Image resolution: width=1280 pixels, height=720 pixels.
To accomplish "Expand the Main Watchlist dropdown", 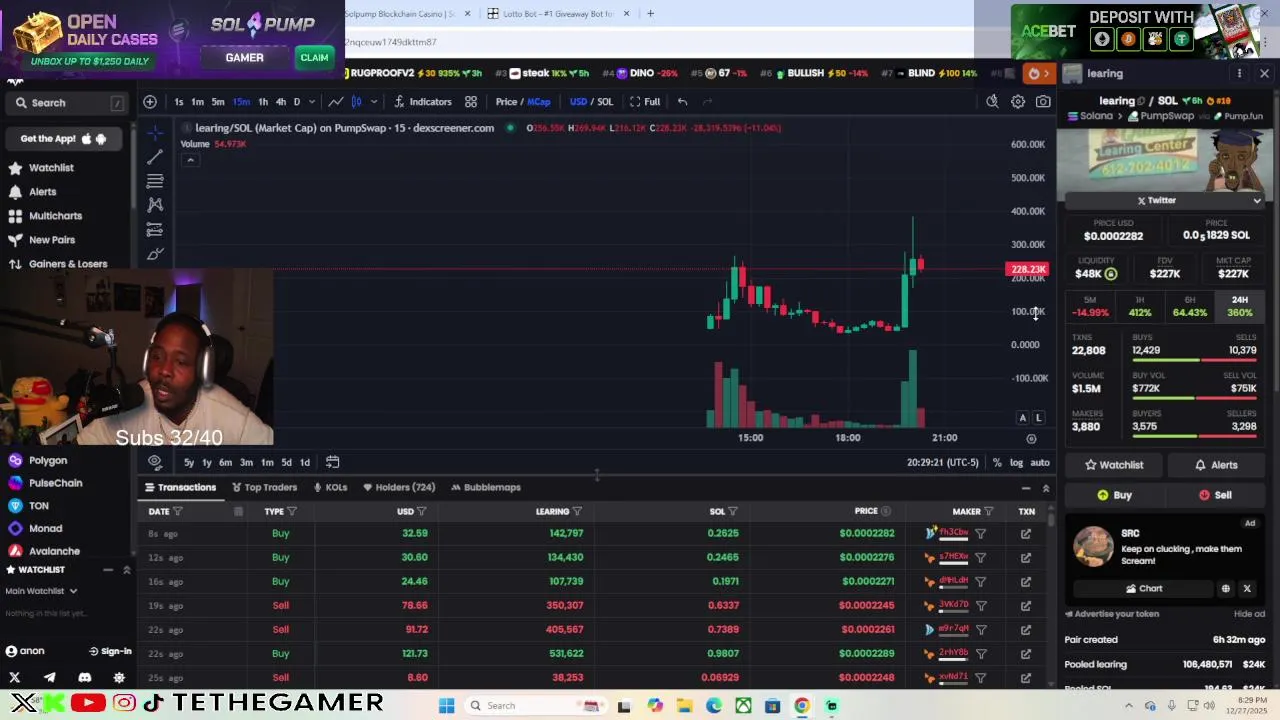I will [x=73, y=591].
